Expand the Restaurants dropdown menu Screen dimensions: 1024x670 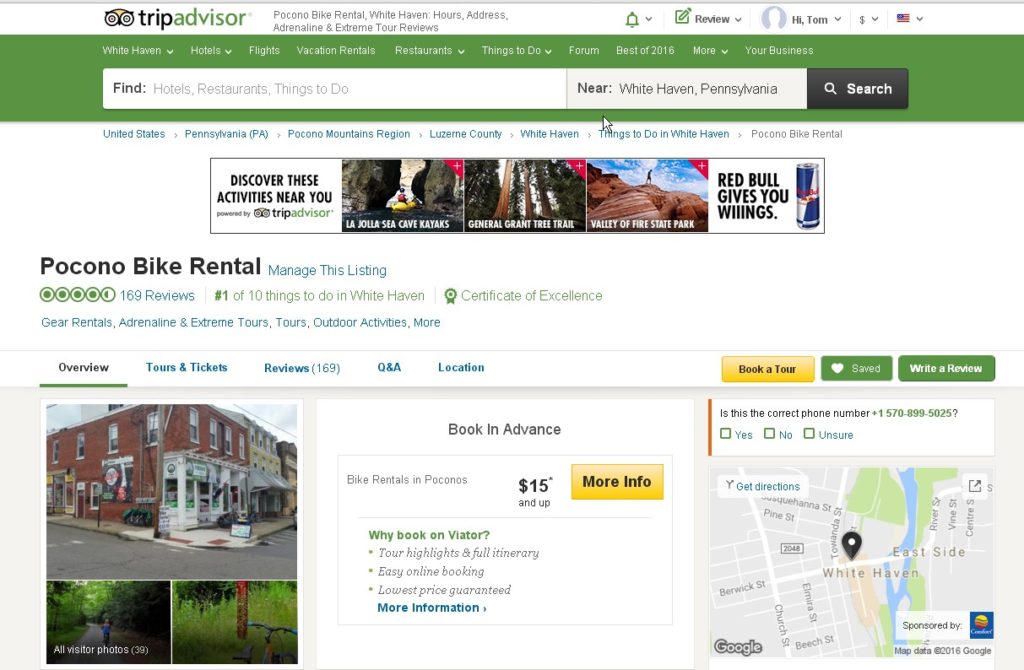430,50
